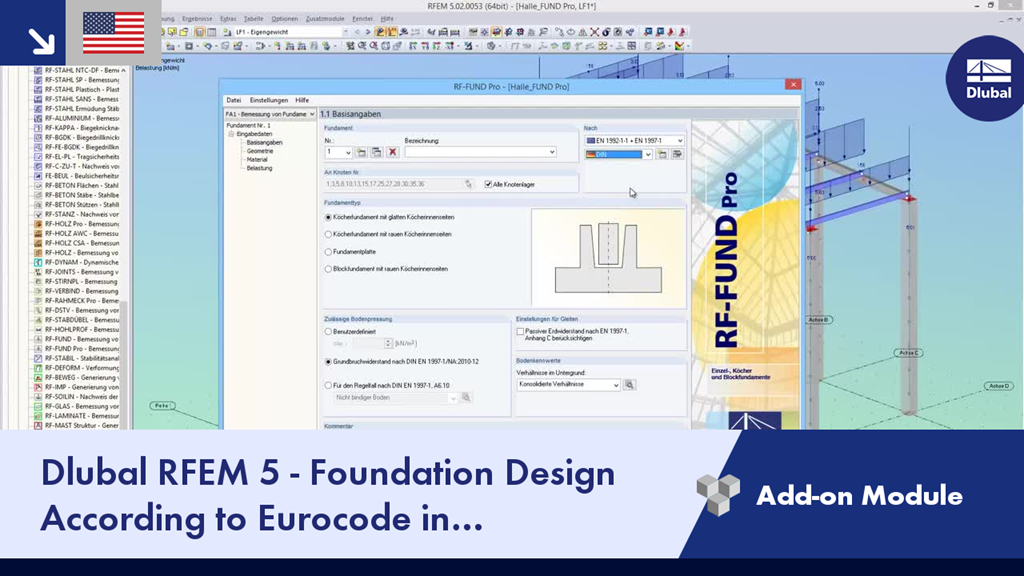Select the Fundamentplatte radio option
This screenshot has width=1024, height=576.
pyautogui.click(x=328, y=251)
